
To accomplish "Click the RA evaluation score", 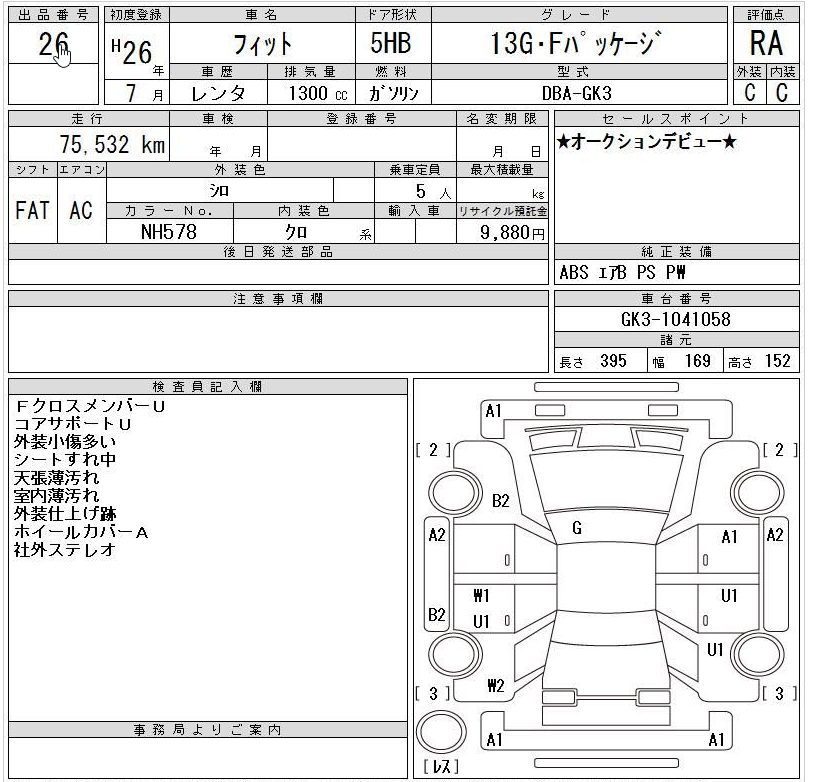I will coord(765,45).
